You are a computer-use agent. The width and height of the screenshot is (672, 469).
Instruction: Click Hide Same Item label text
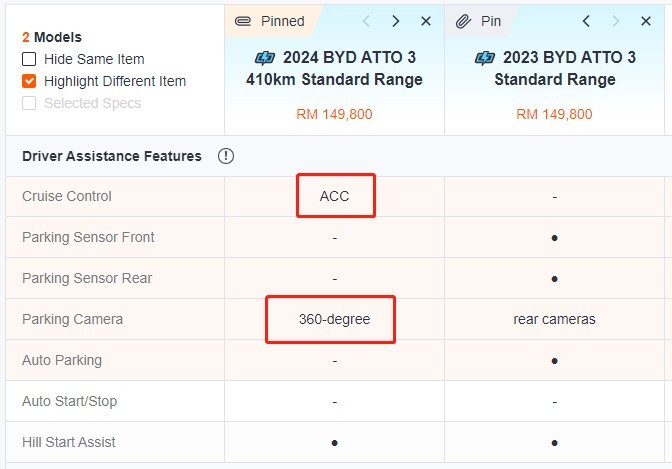pos(94,59)
